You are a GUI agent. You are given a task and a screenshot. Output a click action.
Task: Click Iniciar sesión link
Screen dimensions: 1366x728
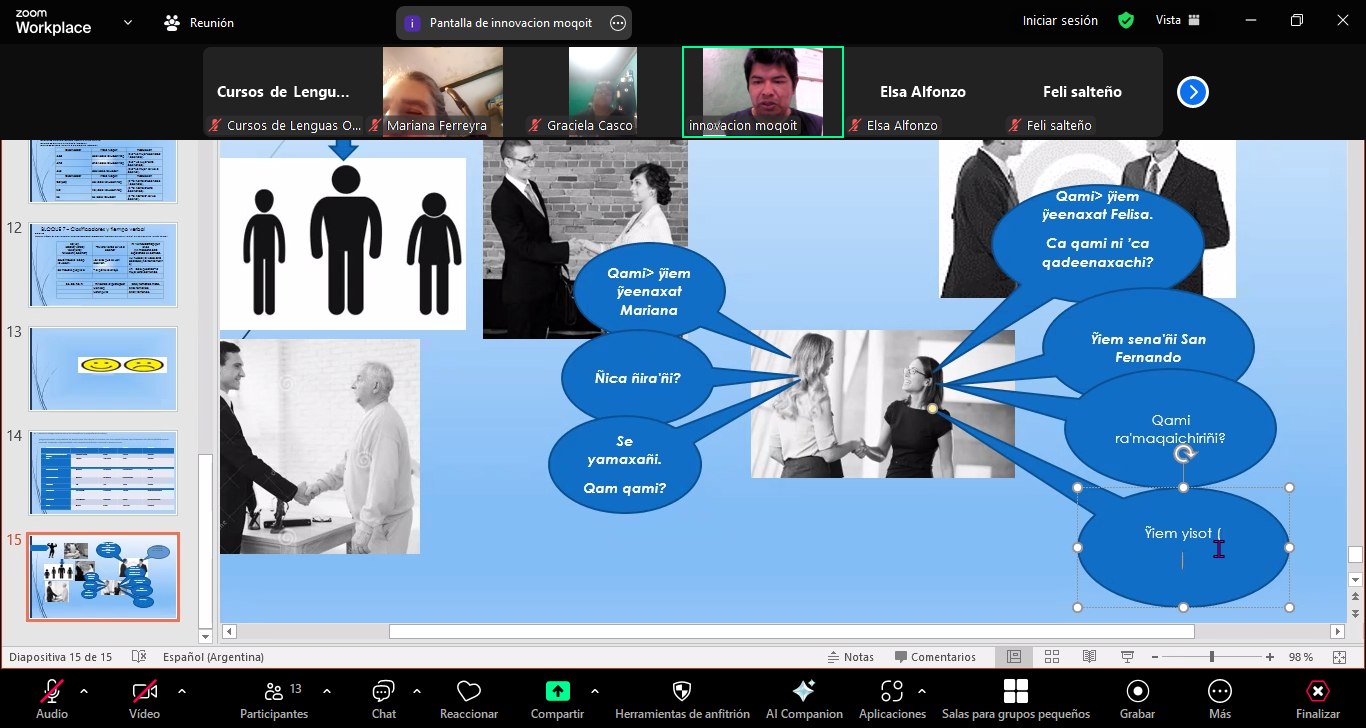click(1060, 21)
